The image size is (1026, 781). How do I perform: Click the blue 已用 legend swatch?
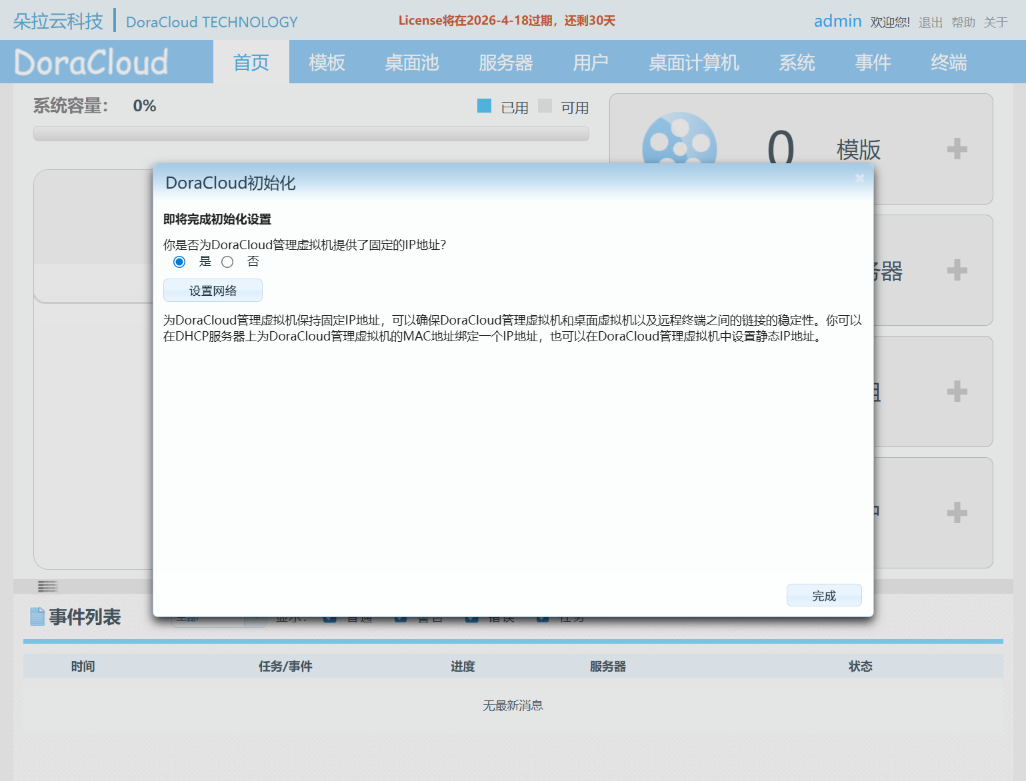click(484, 106)
